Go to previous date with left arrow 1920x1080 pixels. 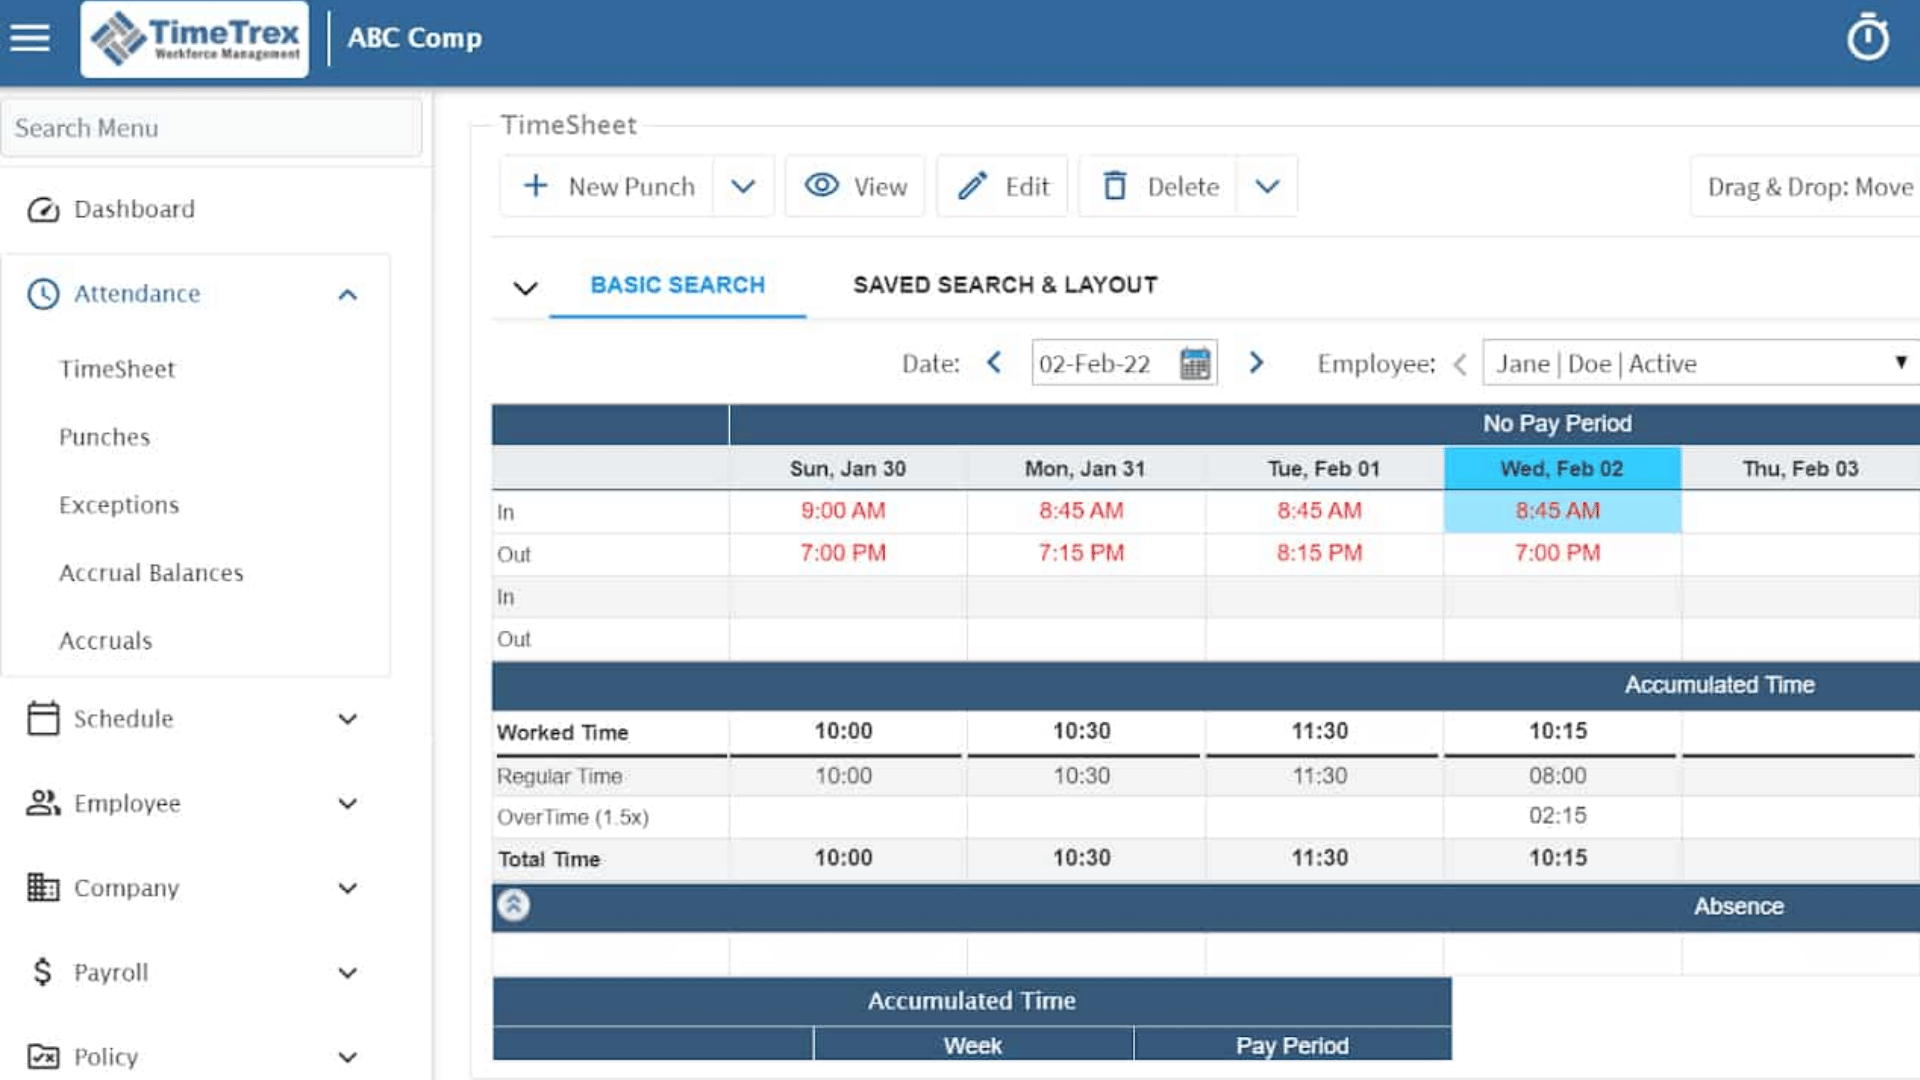pyautogui.click(x=994, y=363)
